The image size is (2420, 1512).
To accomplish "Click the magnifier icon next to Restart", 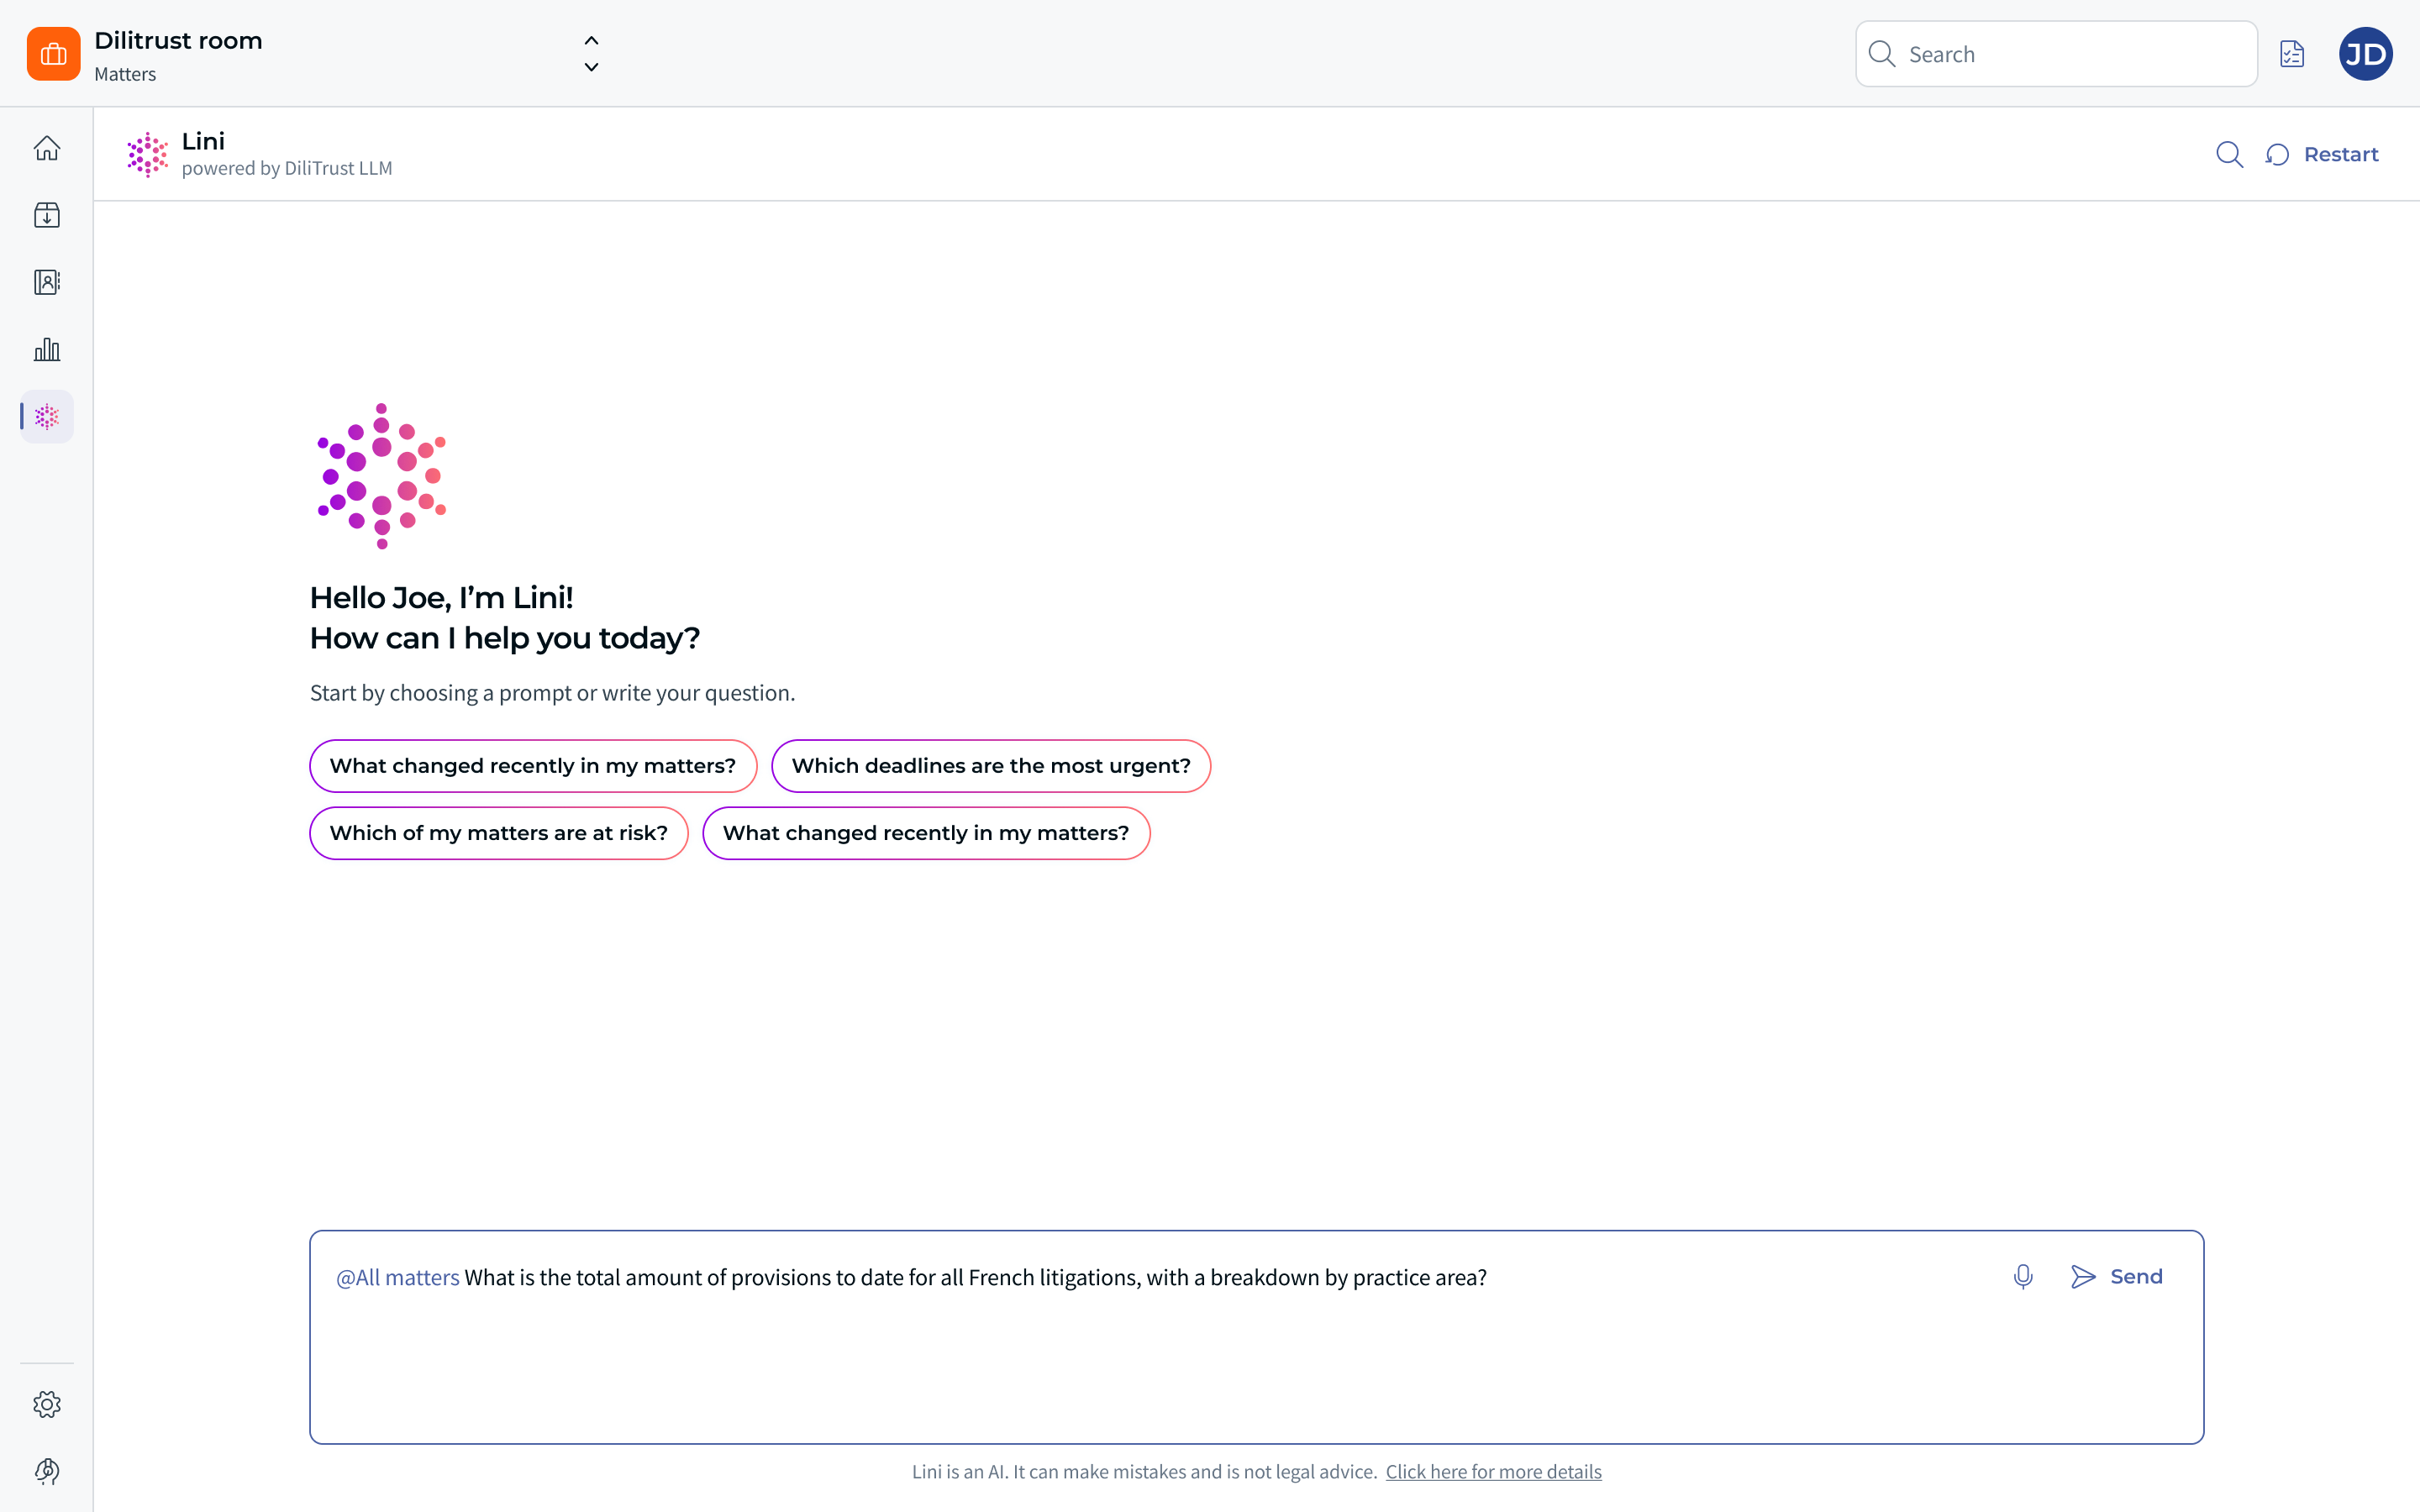I will 2229,155.
